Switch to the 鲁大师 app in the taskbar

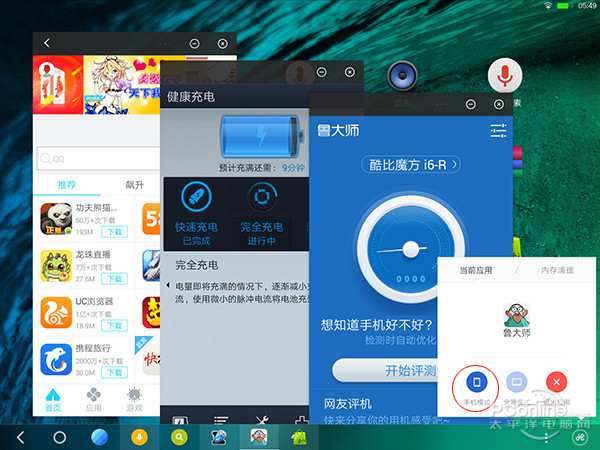[x=259, y=437]
